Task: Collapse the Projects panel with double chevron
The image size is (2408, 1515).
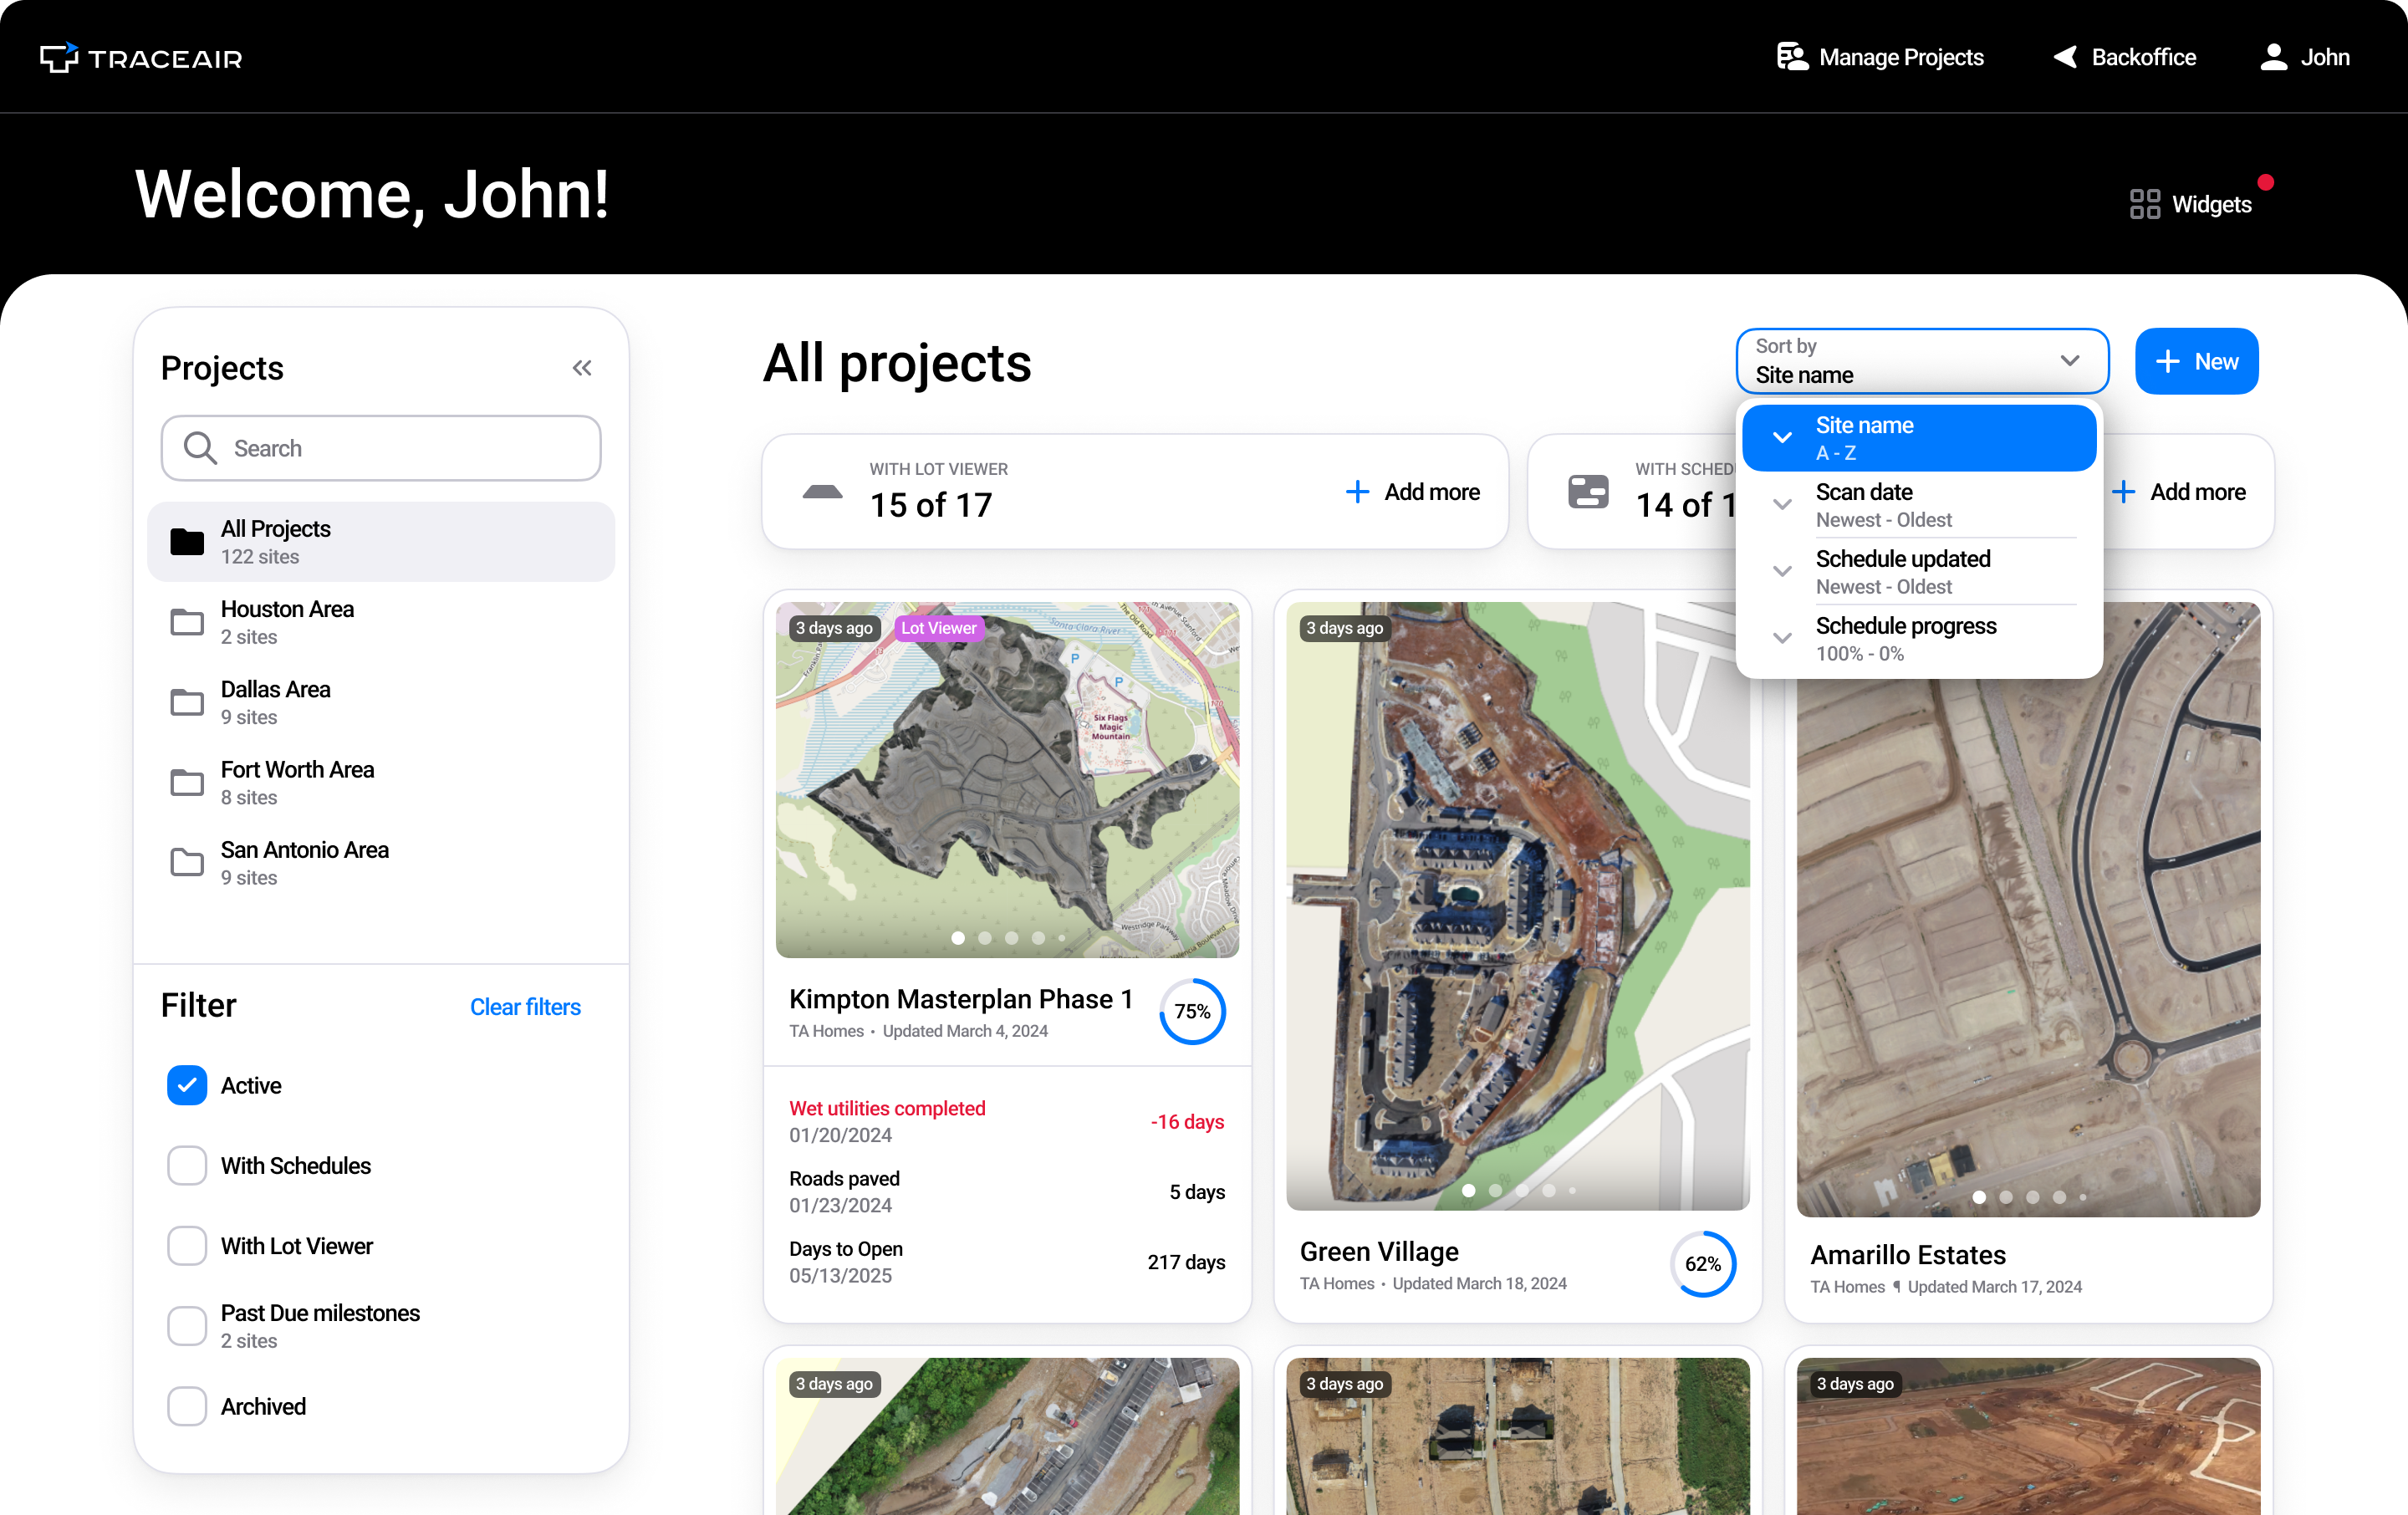Action: (x=582, y=368)
